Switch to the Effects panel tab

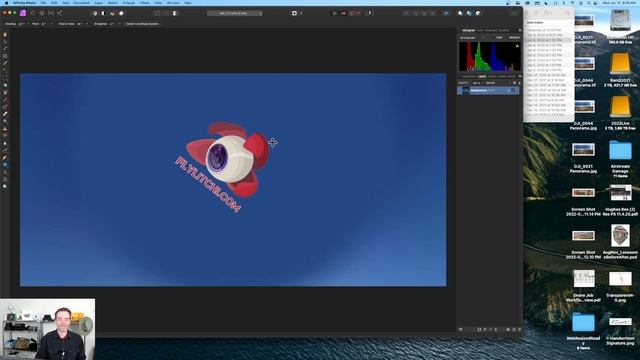(493, 76)
